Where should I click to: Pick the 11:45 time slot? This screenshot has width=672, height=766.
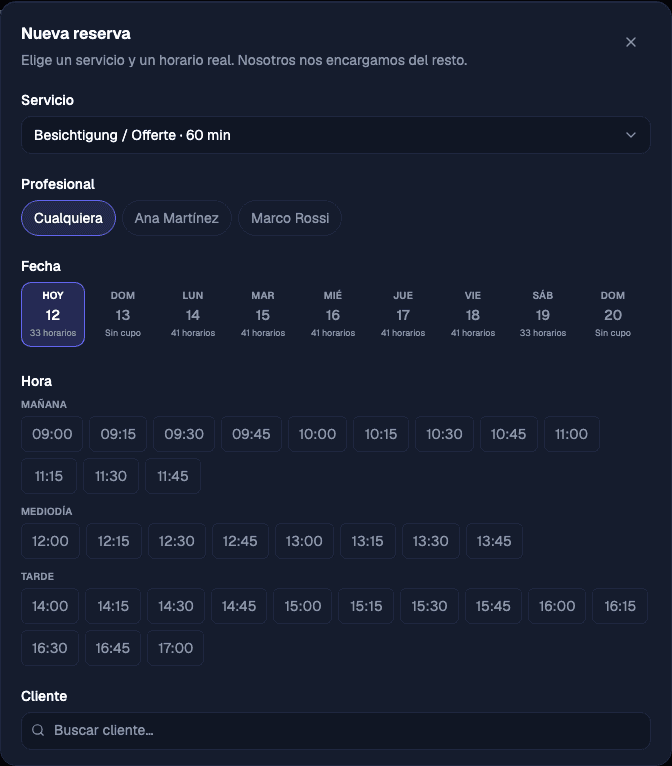[173, 476]
